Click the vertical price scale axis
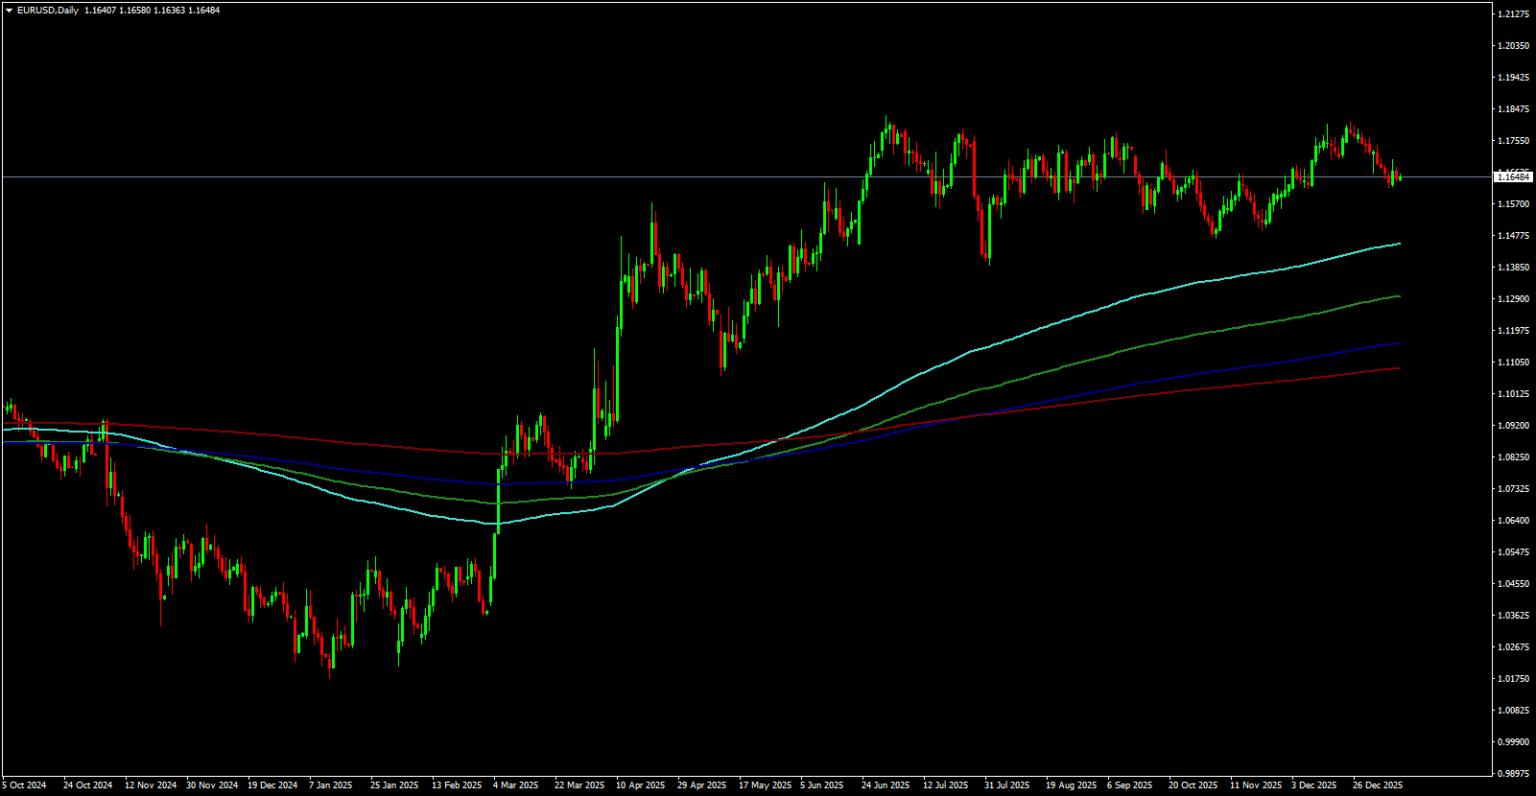Image resolution: width=1536 pixels, height=796 pixels. [1514, 400]
